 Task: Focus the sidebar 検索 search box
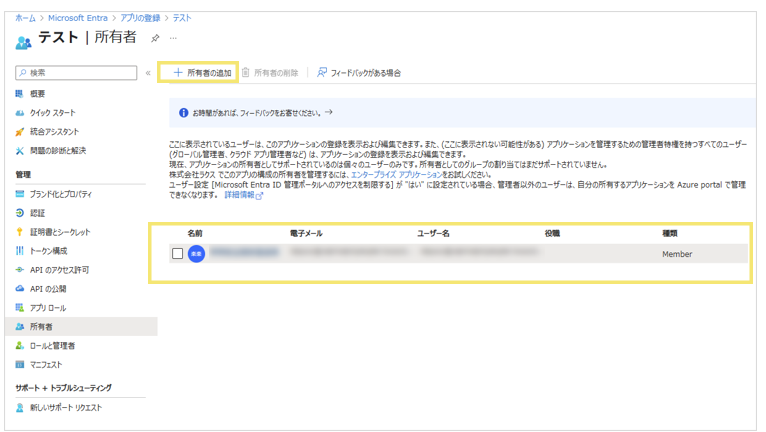(76, 73)
